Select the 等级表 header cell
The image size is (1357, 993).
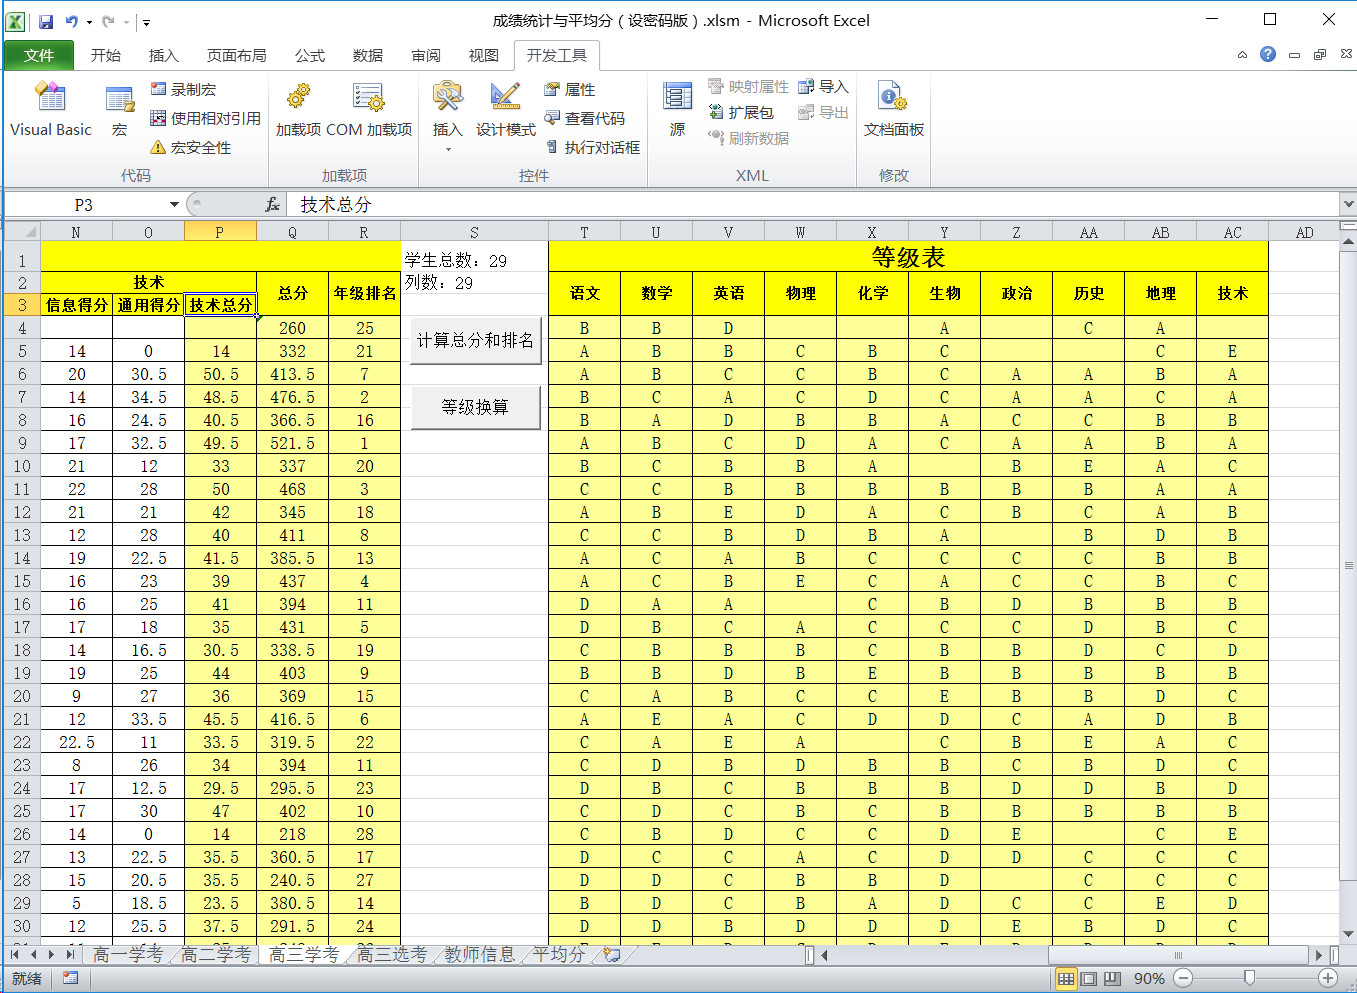(908, 257)
